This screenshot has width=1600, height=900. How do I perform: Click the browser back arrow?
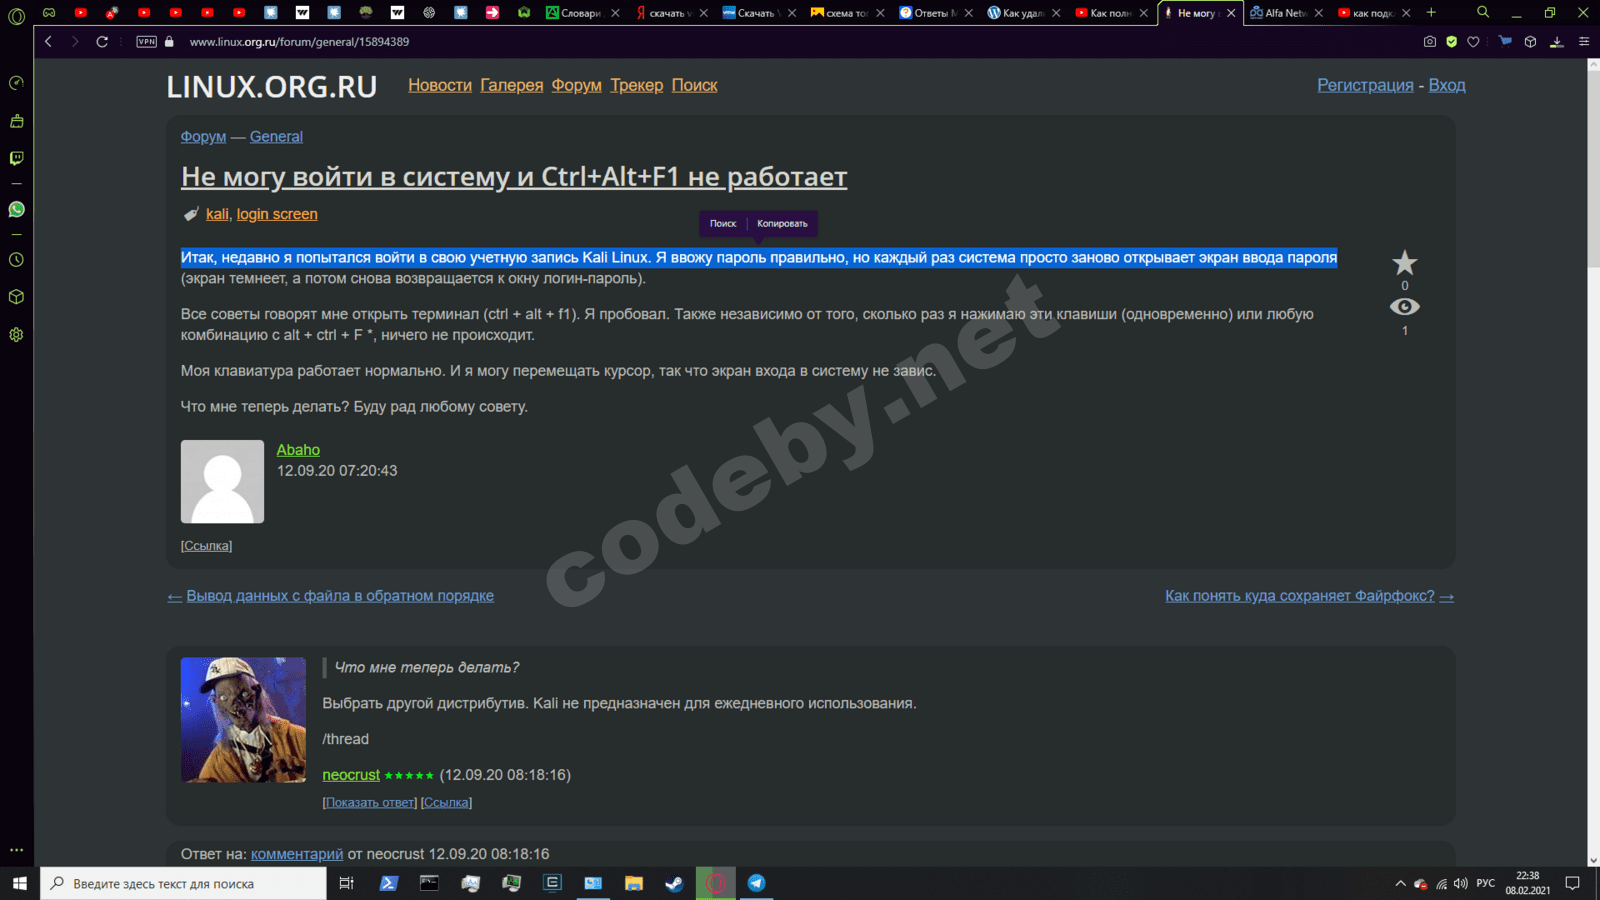point(48,42)
